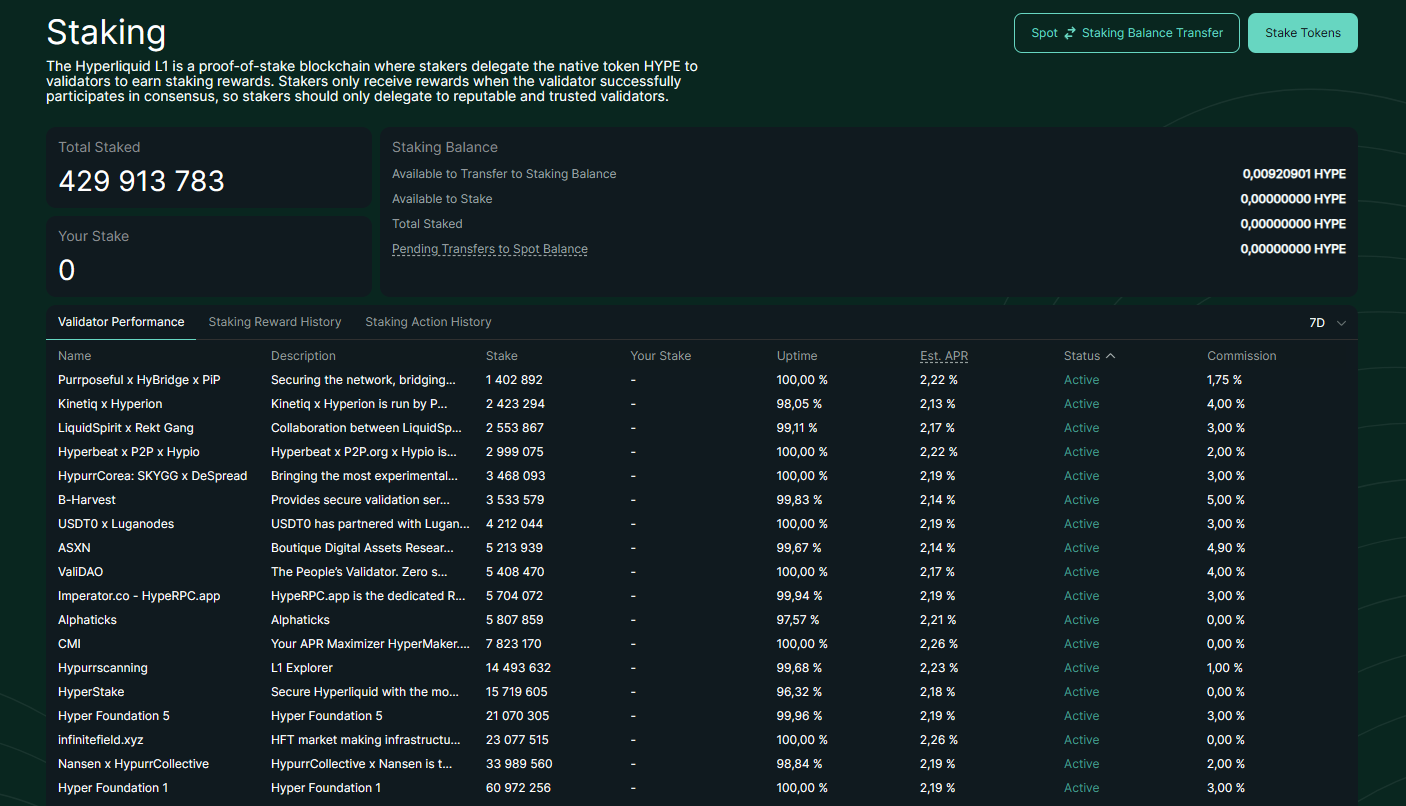The width and height of the screenshot is (1406, 806).
Task: Click stake amount 1 402 892
Action: tap(514, 380)
